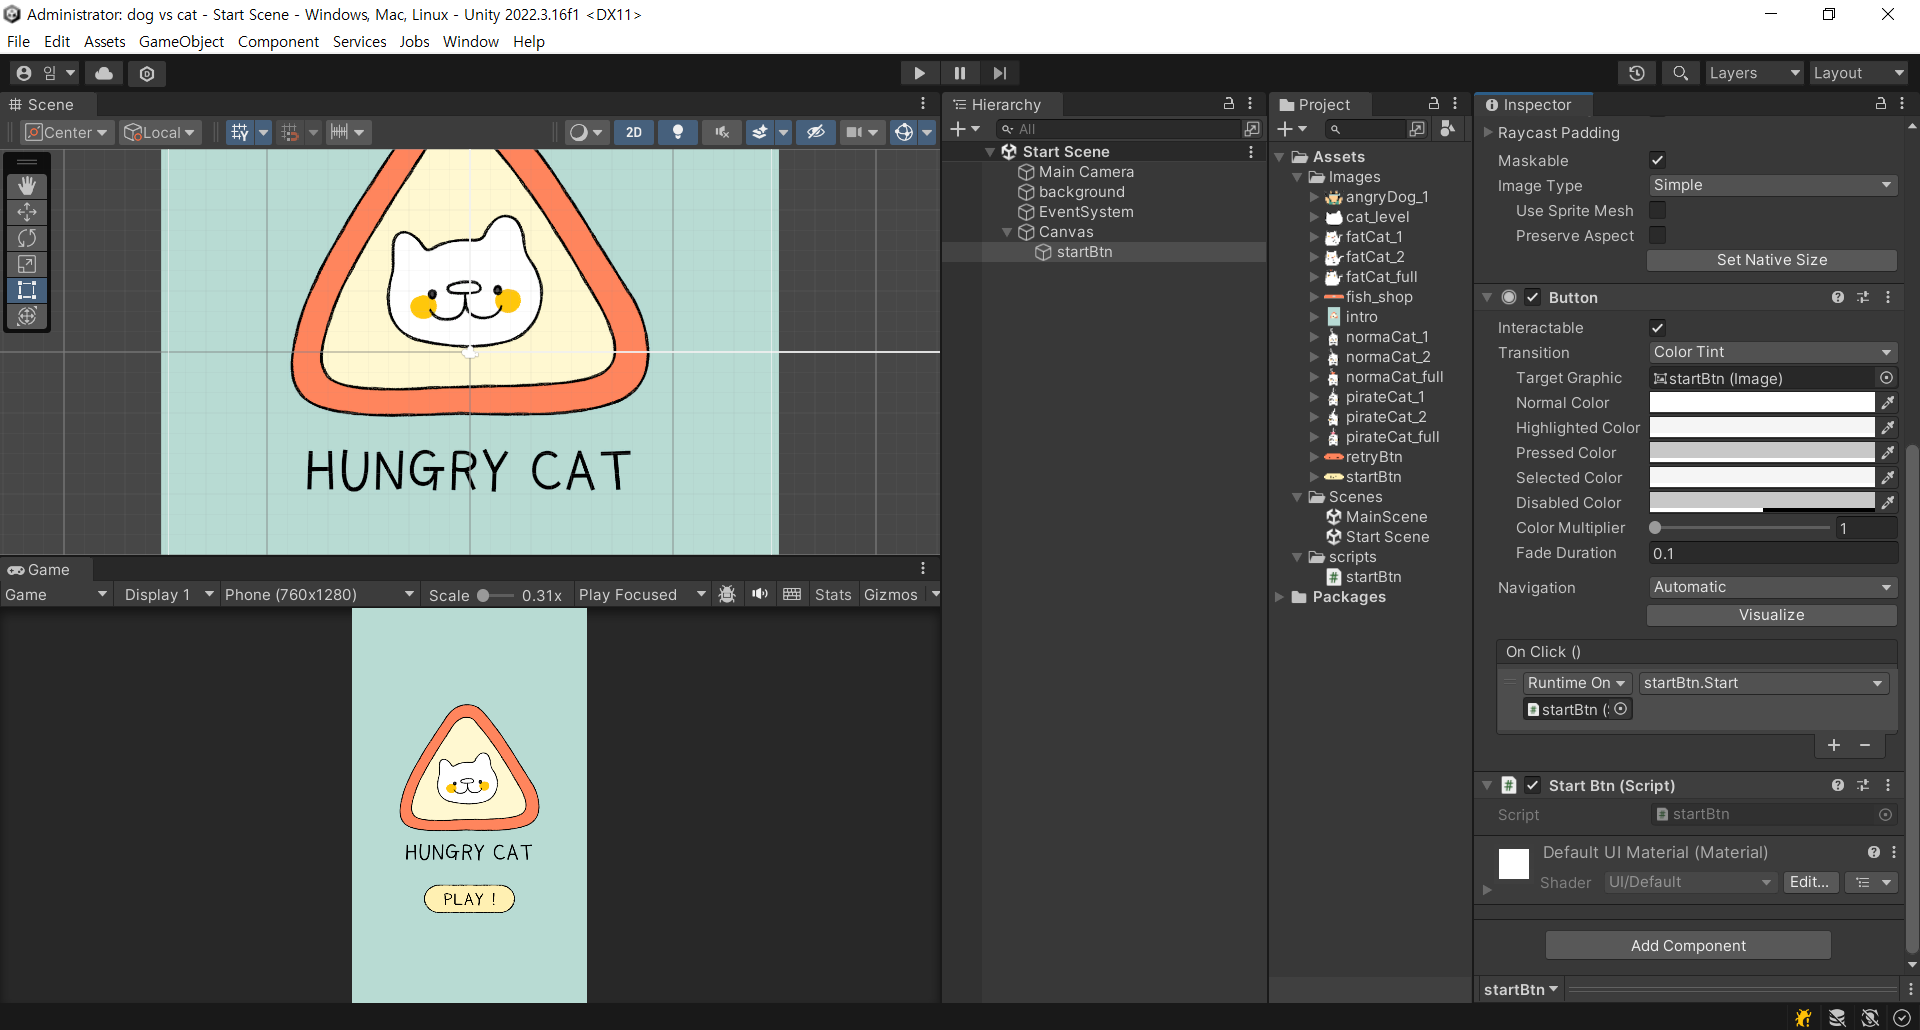Open the Window menu
The image size is (1920, 1030).
point(471,41)
